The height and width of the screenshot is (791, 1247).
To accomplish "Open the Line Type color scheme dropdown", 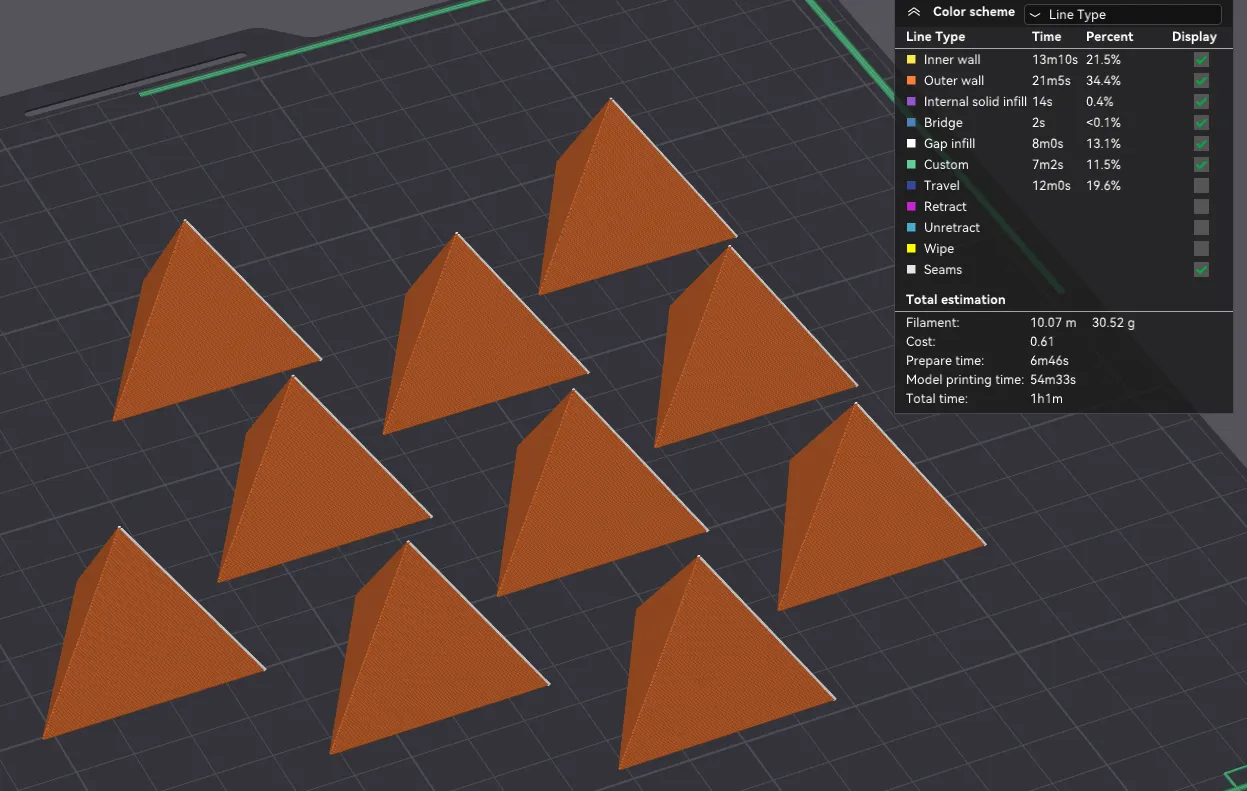I will point(1122,15).
